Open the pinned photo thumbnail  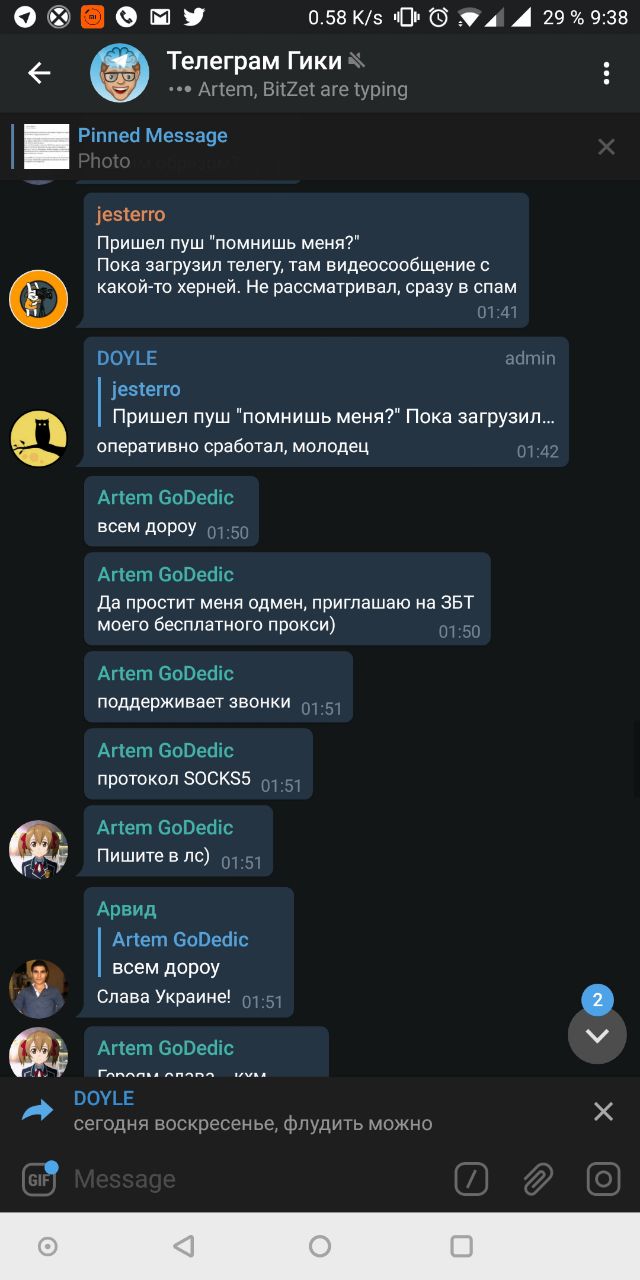click(x=46, y=147)
